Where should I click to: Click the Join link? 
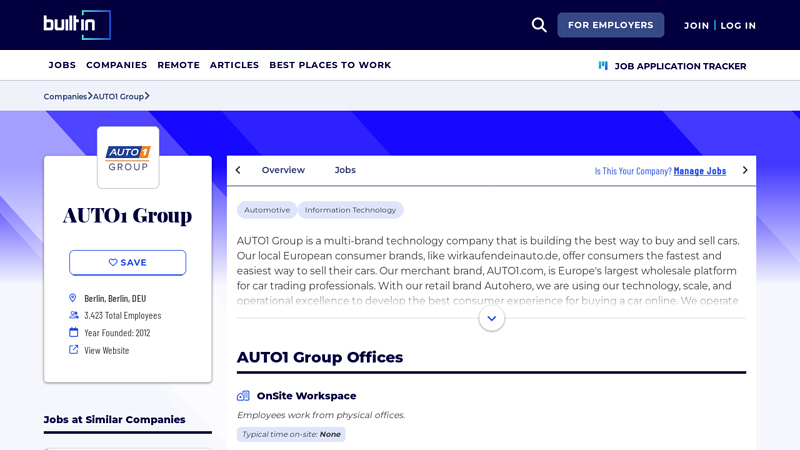(x=696, y=26)
